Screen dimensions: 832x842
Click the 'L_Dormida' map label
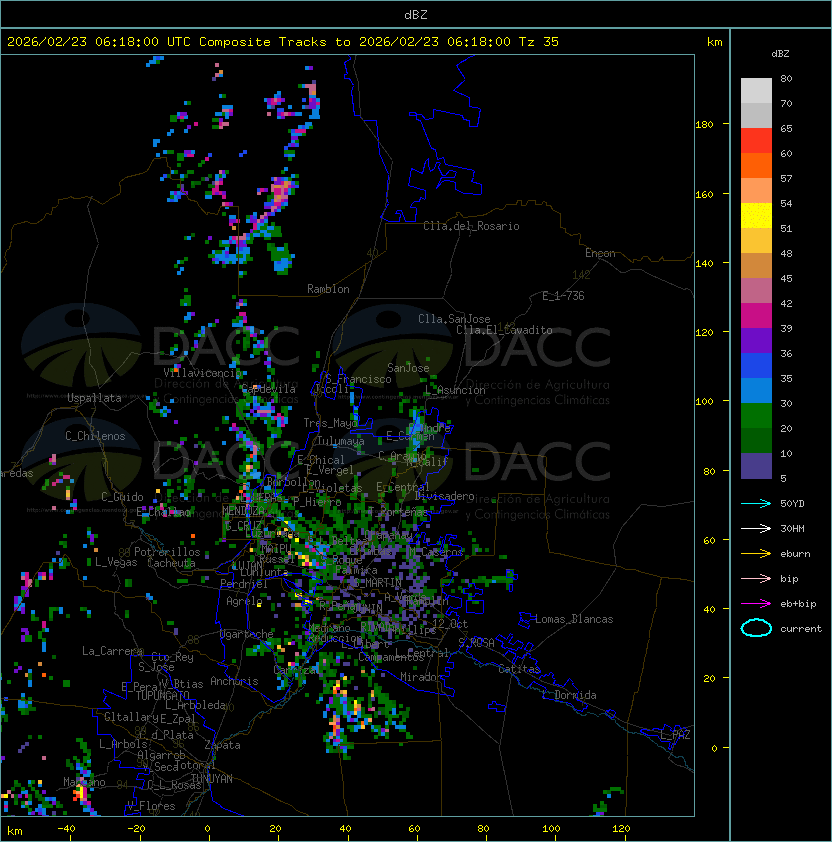coord(569,695)
